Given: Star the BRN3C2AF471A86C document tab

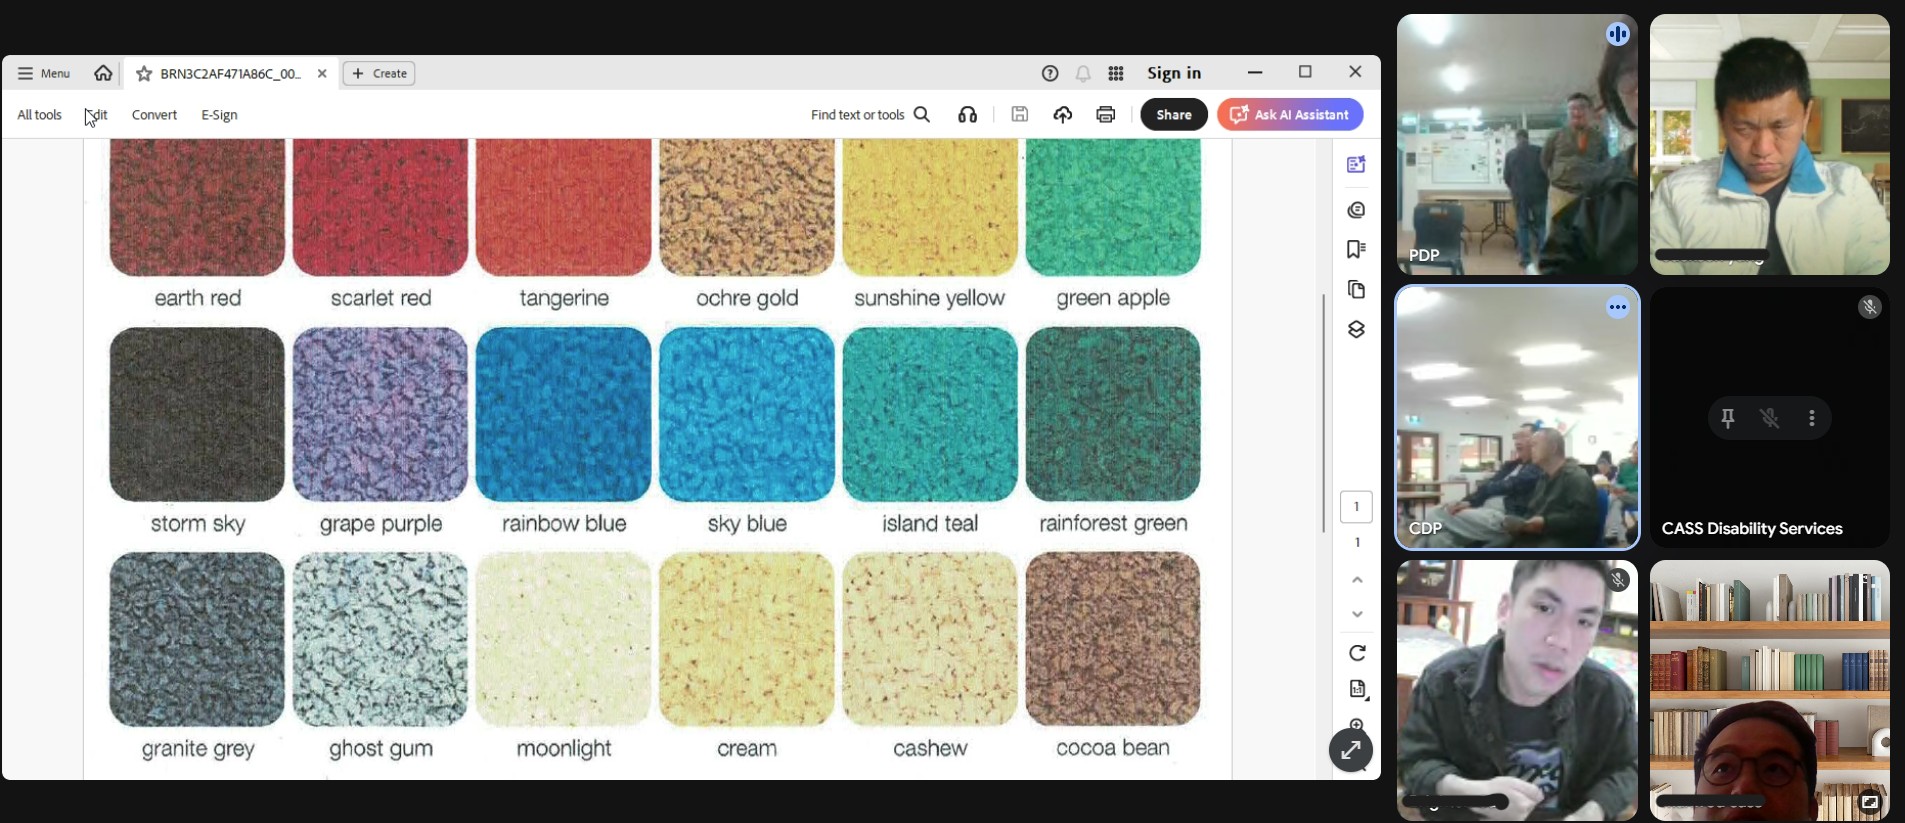Looking at the screenshot, I should point(144,74).
